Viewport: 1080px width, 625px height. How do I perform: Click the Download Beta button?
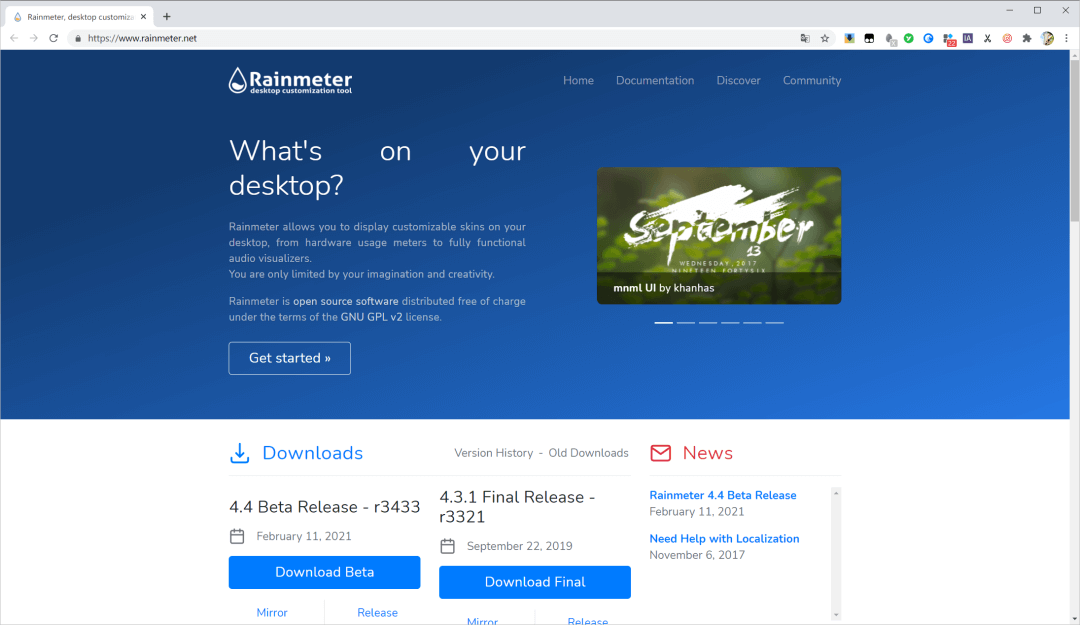click(324, 573)
